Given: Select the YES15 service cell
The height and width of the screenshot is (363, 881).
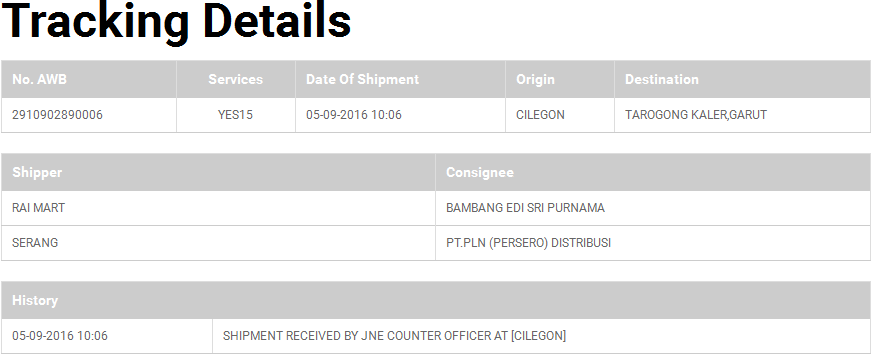Looking at the screenshot, I should 235,115.
